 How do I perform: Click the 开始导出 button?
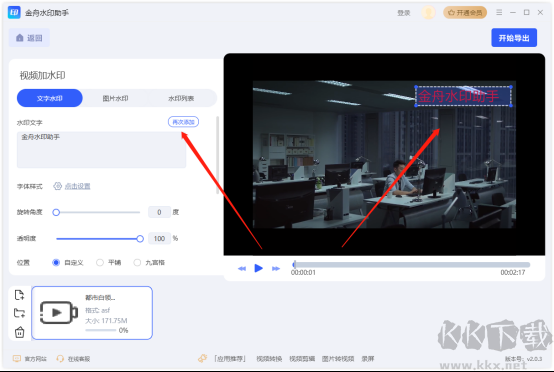point(514,38)
